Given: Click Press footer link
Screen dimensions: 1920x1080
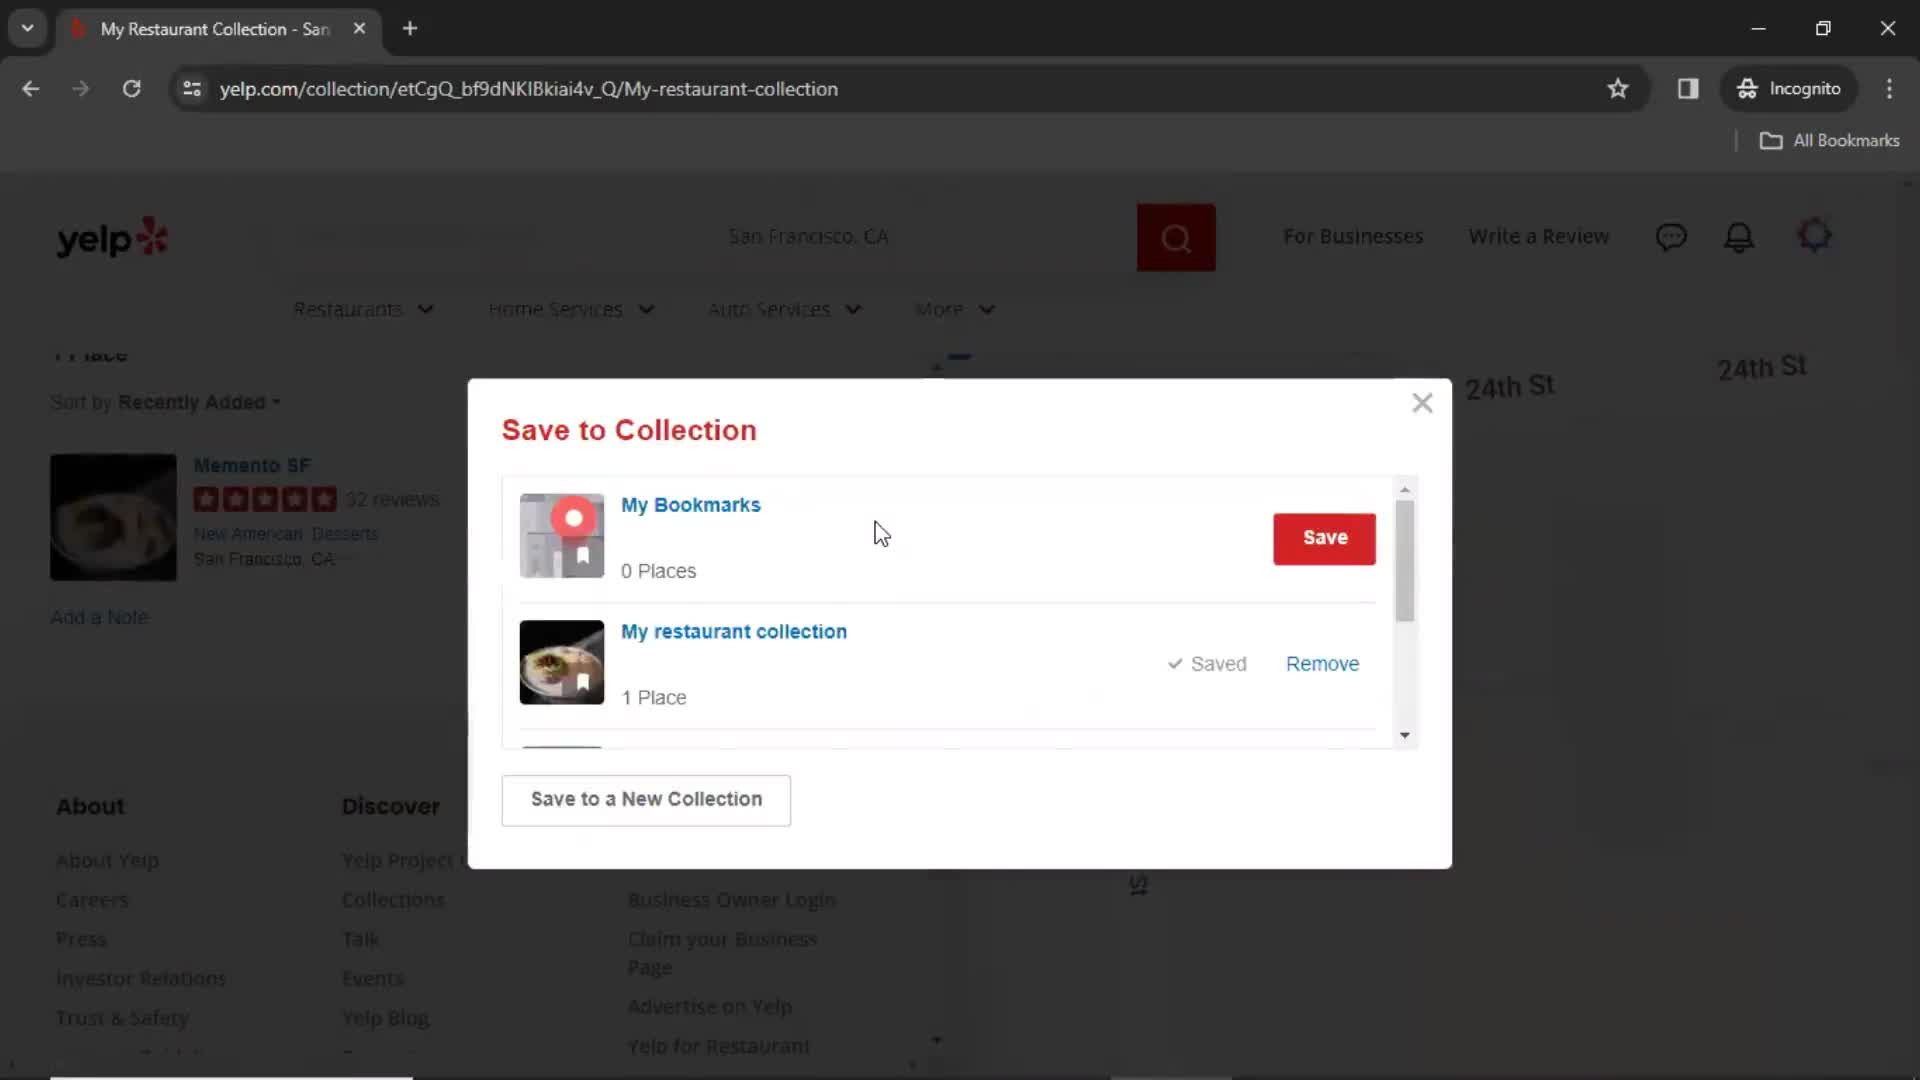Looking at the screenshot, I should (x=81, y=940).
